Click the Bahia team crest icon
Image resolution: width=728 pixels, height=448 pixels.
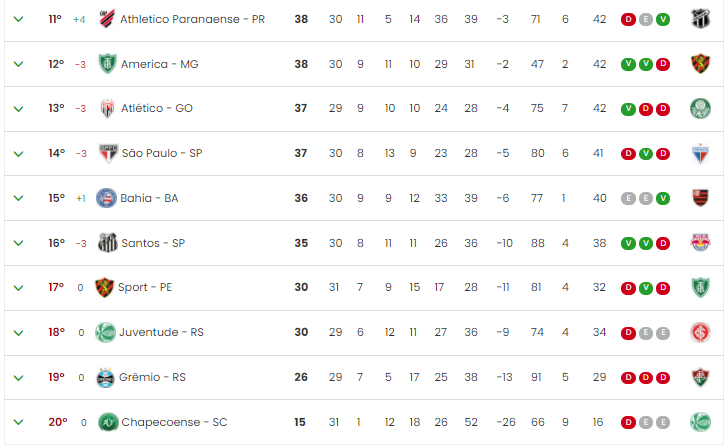pos(106,198)
